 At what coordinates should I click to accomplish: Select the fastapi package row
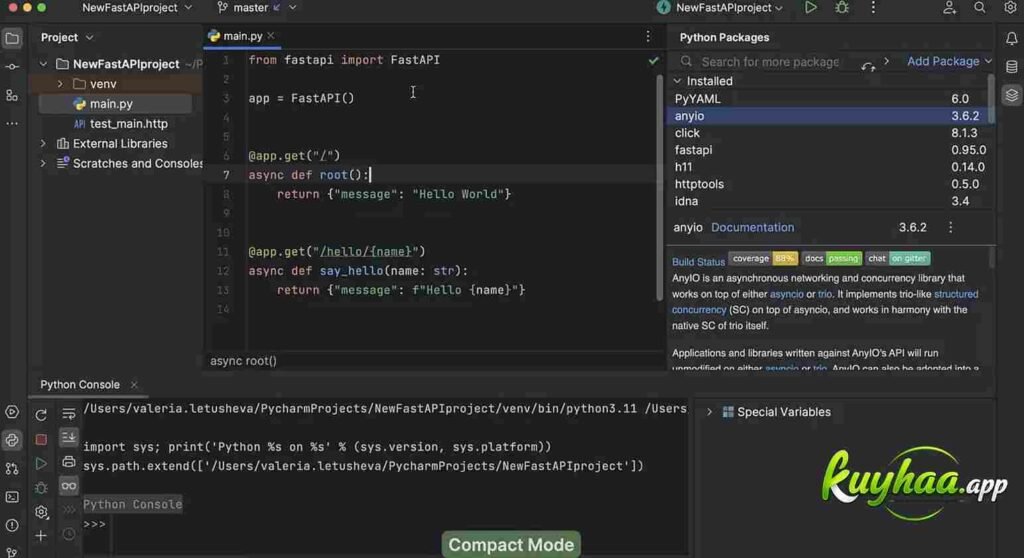tap(829, 150)
